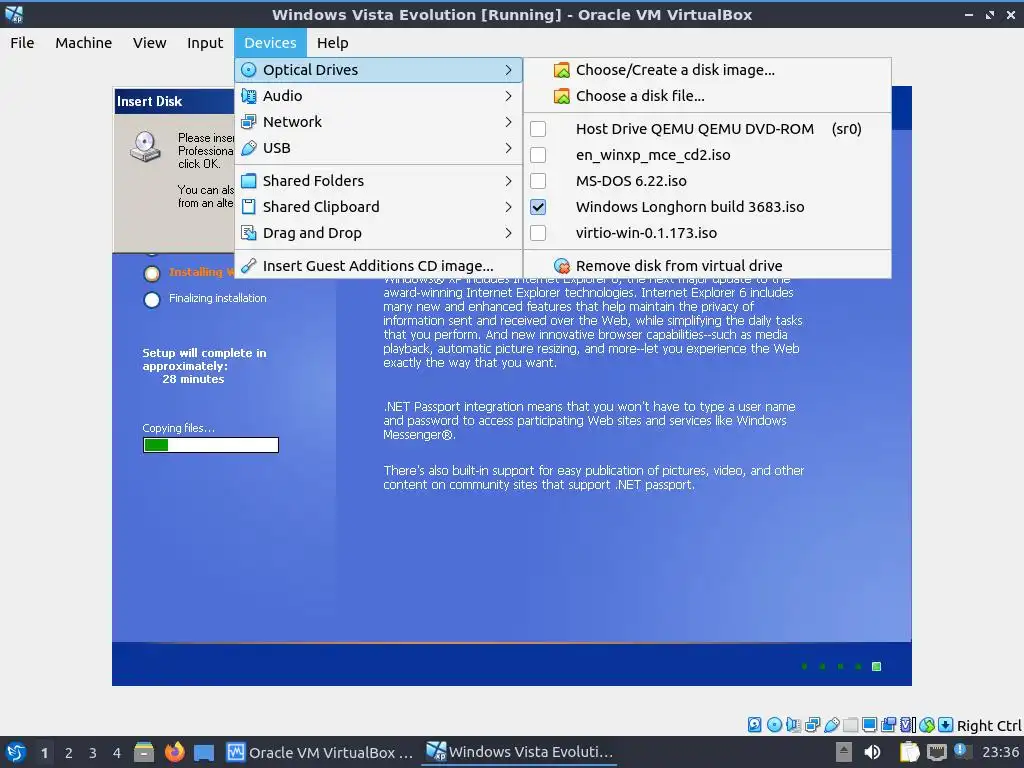This screenshot has width=1024, height=768.
Task: Click the show desktop taskbar icon
Action: (204, 752)
